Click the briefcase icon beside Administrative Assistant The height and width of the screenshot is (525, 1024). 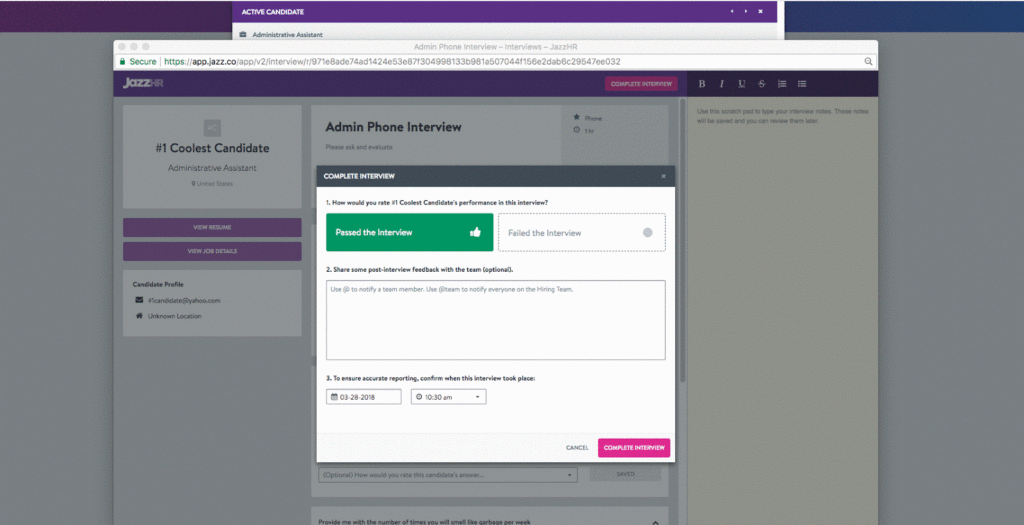[243, 35]
